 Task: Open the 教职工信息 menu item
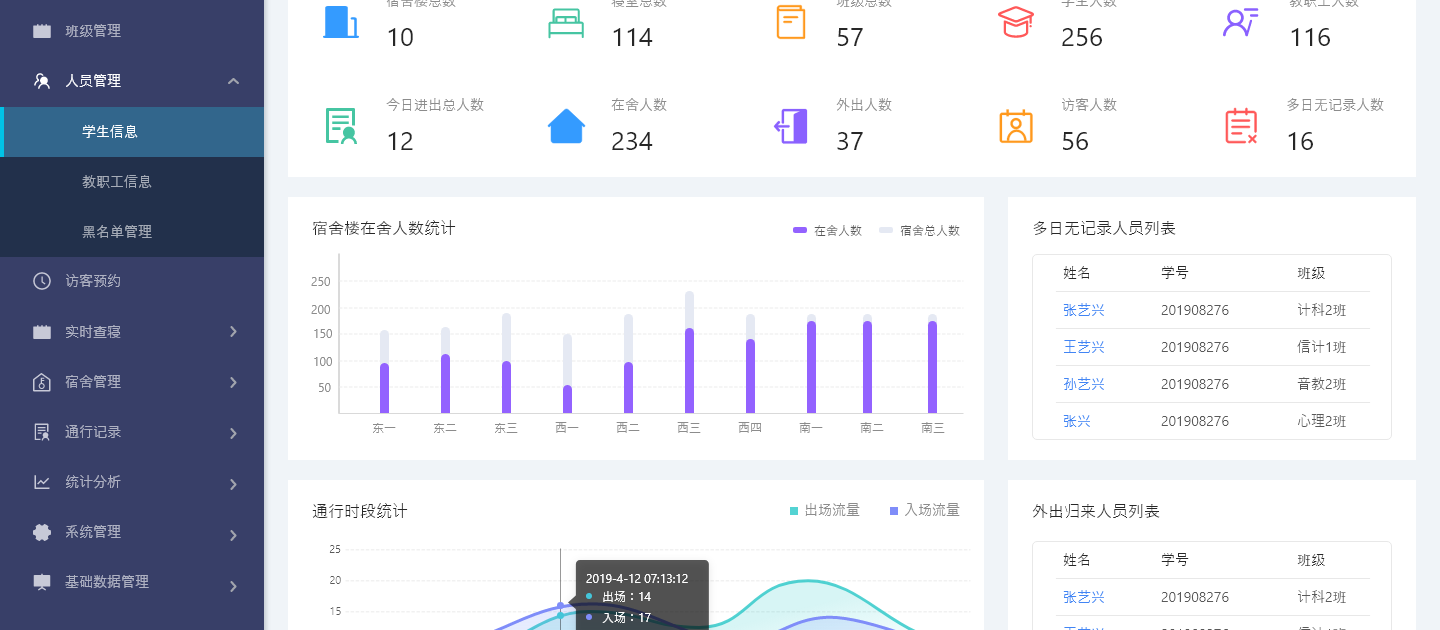click(x=132, y=182)
